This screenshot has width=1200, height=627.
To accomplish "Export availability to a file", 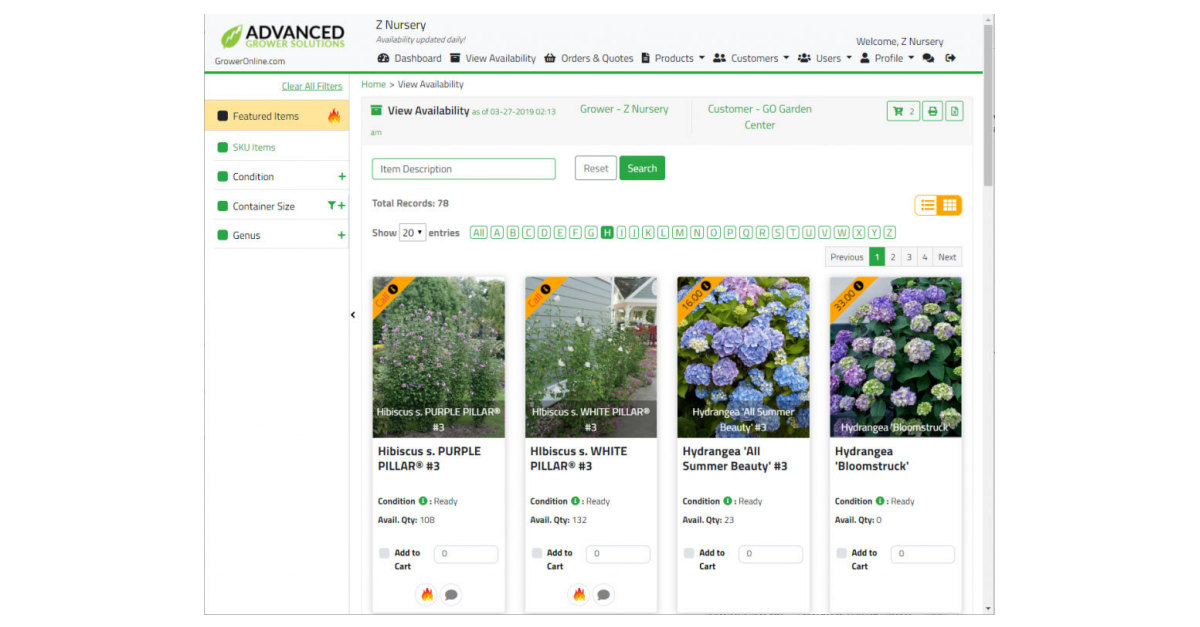I will (x=954, y=111).
